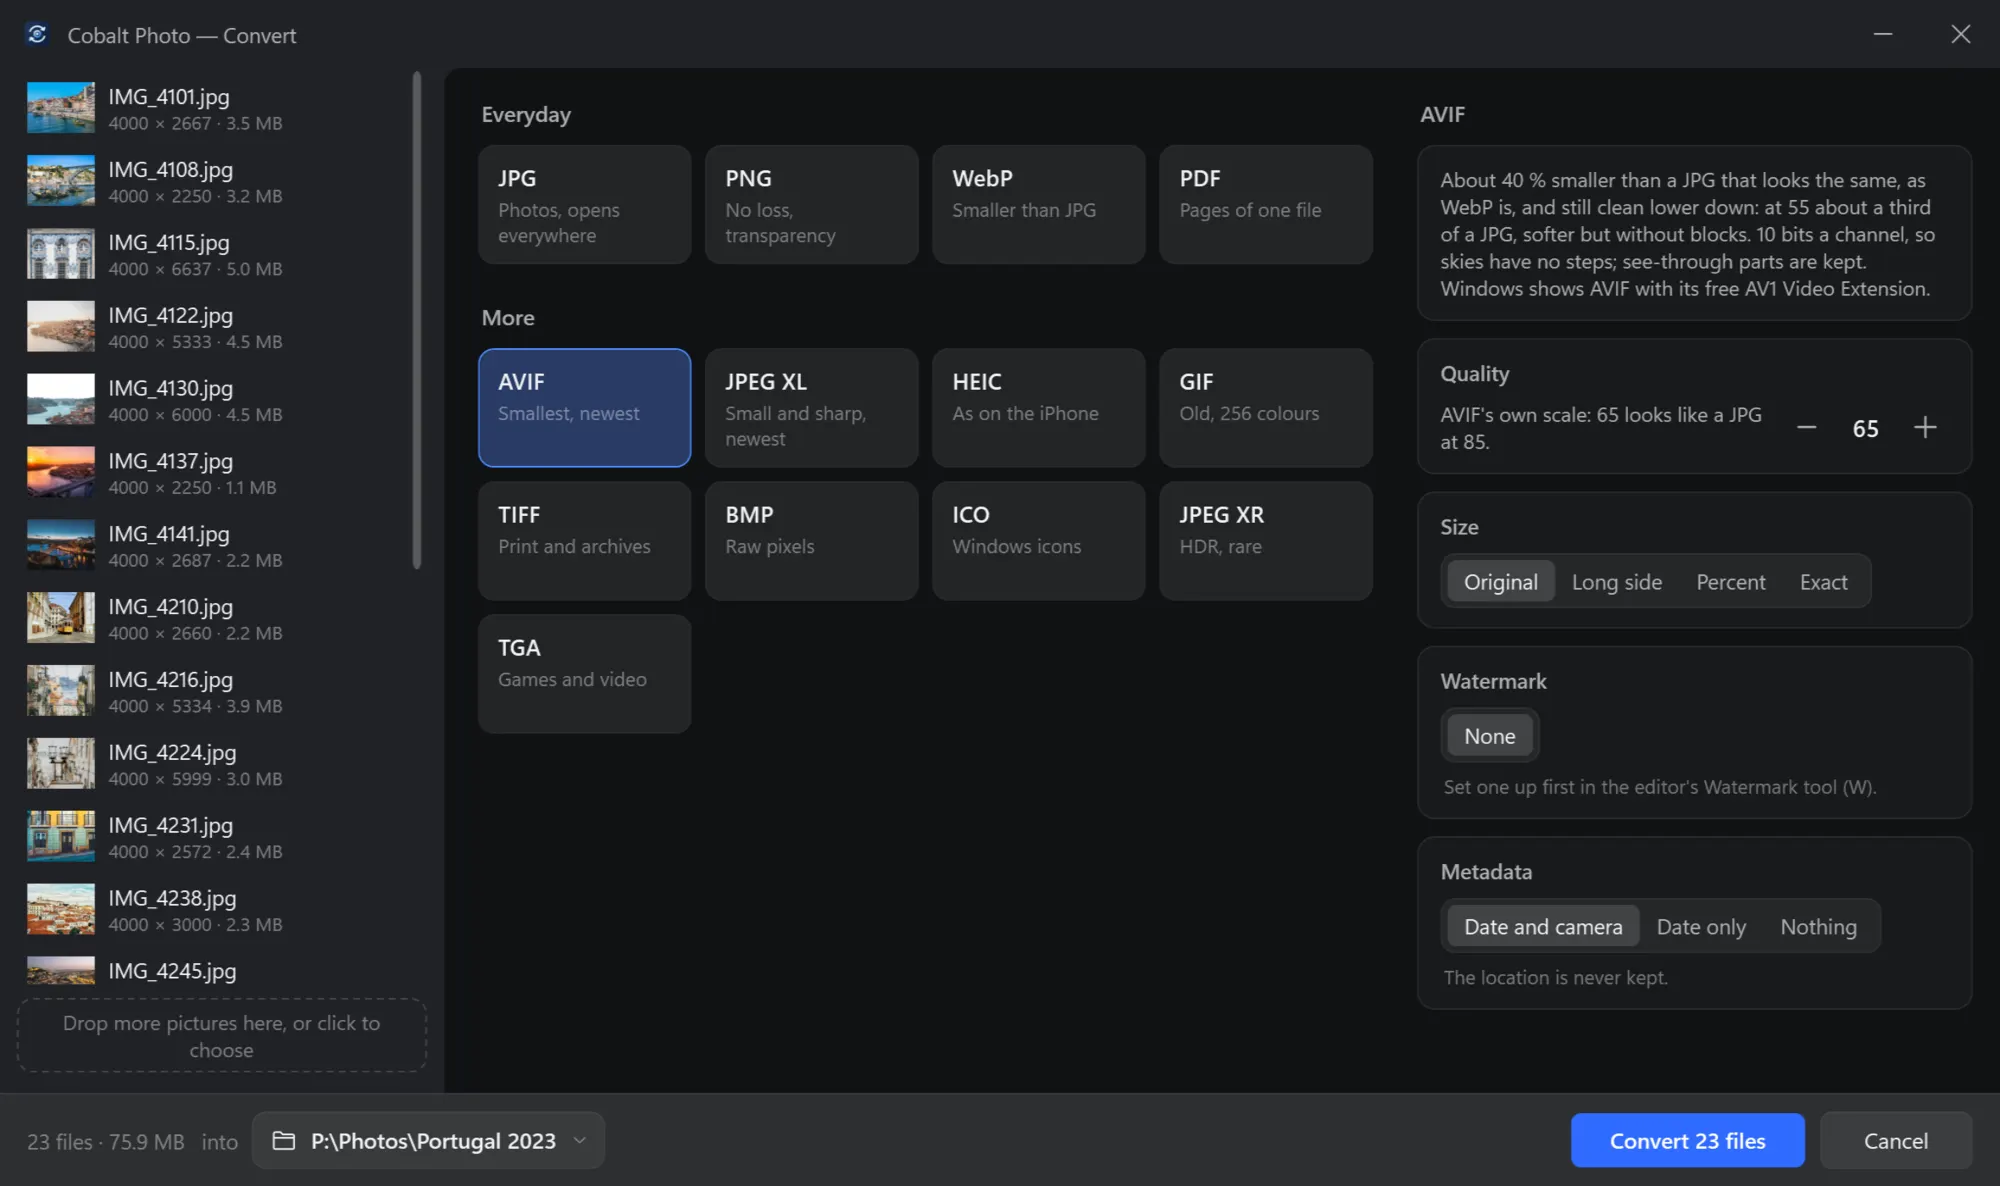Set Metadata to Nothing
Screen dimensions: 2000x1186
[x=1818, y=927]
